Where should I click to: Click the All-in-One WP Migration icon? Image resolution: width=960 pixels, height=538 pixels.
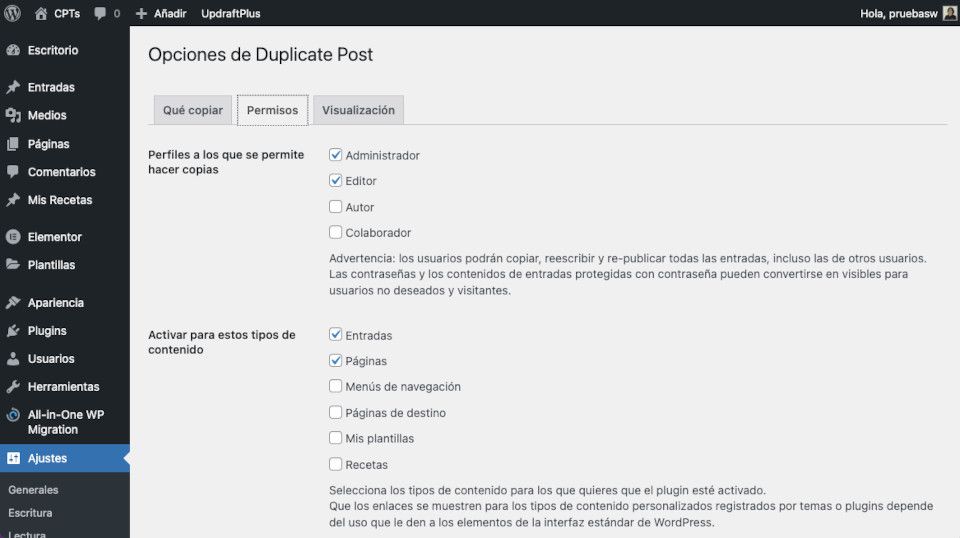point(13,415)
